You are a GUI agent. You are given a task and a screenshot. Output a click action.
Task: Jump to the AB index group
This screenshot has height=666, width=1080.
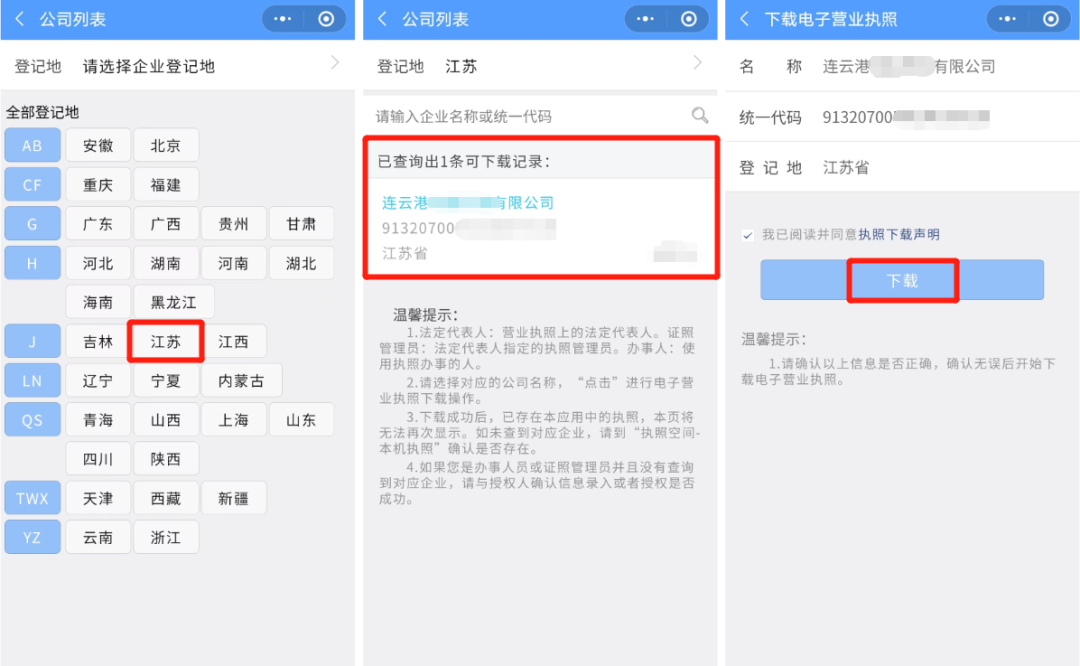32,146
